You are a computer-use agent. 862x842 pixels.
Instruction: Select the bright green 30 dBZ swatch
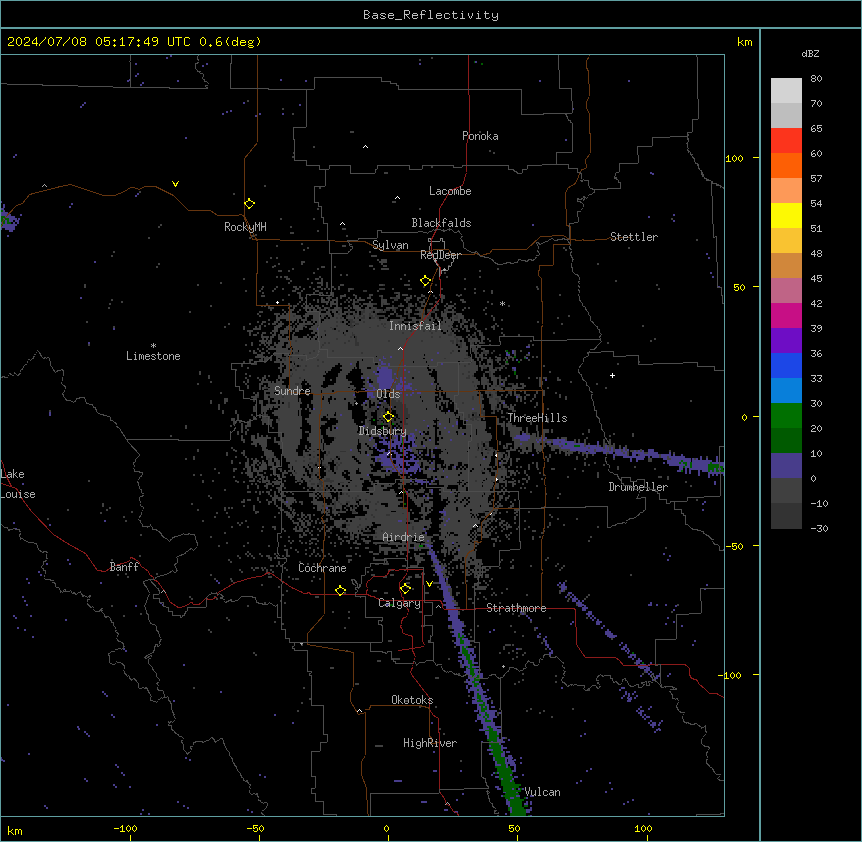pyautogui.click(x=786, y=415)
